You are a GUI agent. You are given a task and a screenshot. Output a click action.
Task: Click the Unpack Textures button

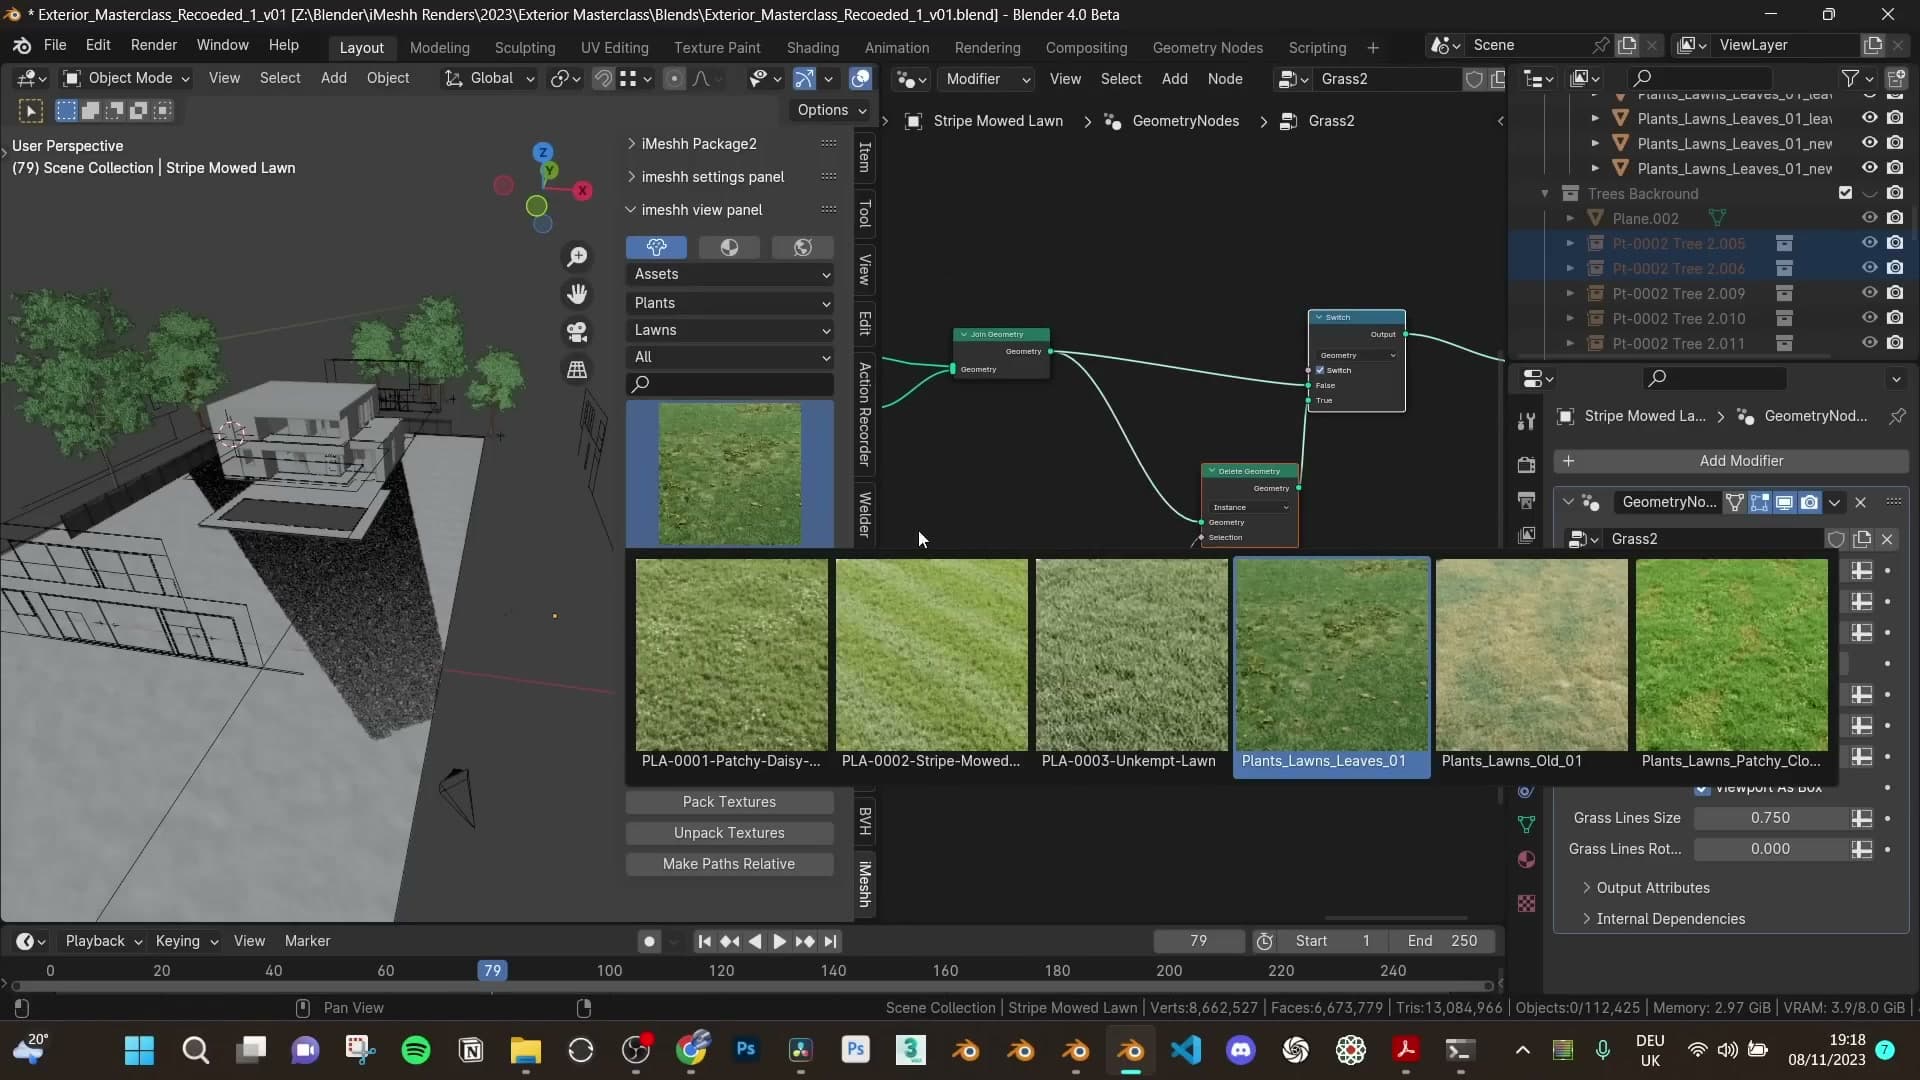pyautogui.click(x=729, y=833)
